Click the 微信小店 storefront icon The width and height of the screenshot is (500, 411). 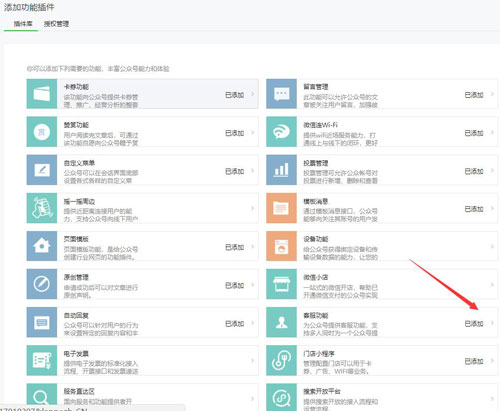click(x=281, y=284)
